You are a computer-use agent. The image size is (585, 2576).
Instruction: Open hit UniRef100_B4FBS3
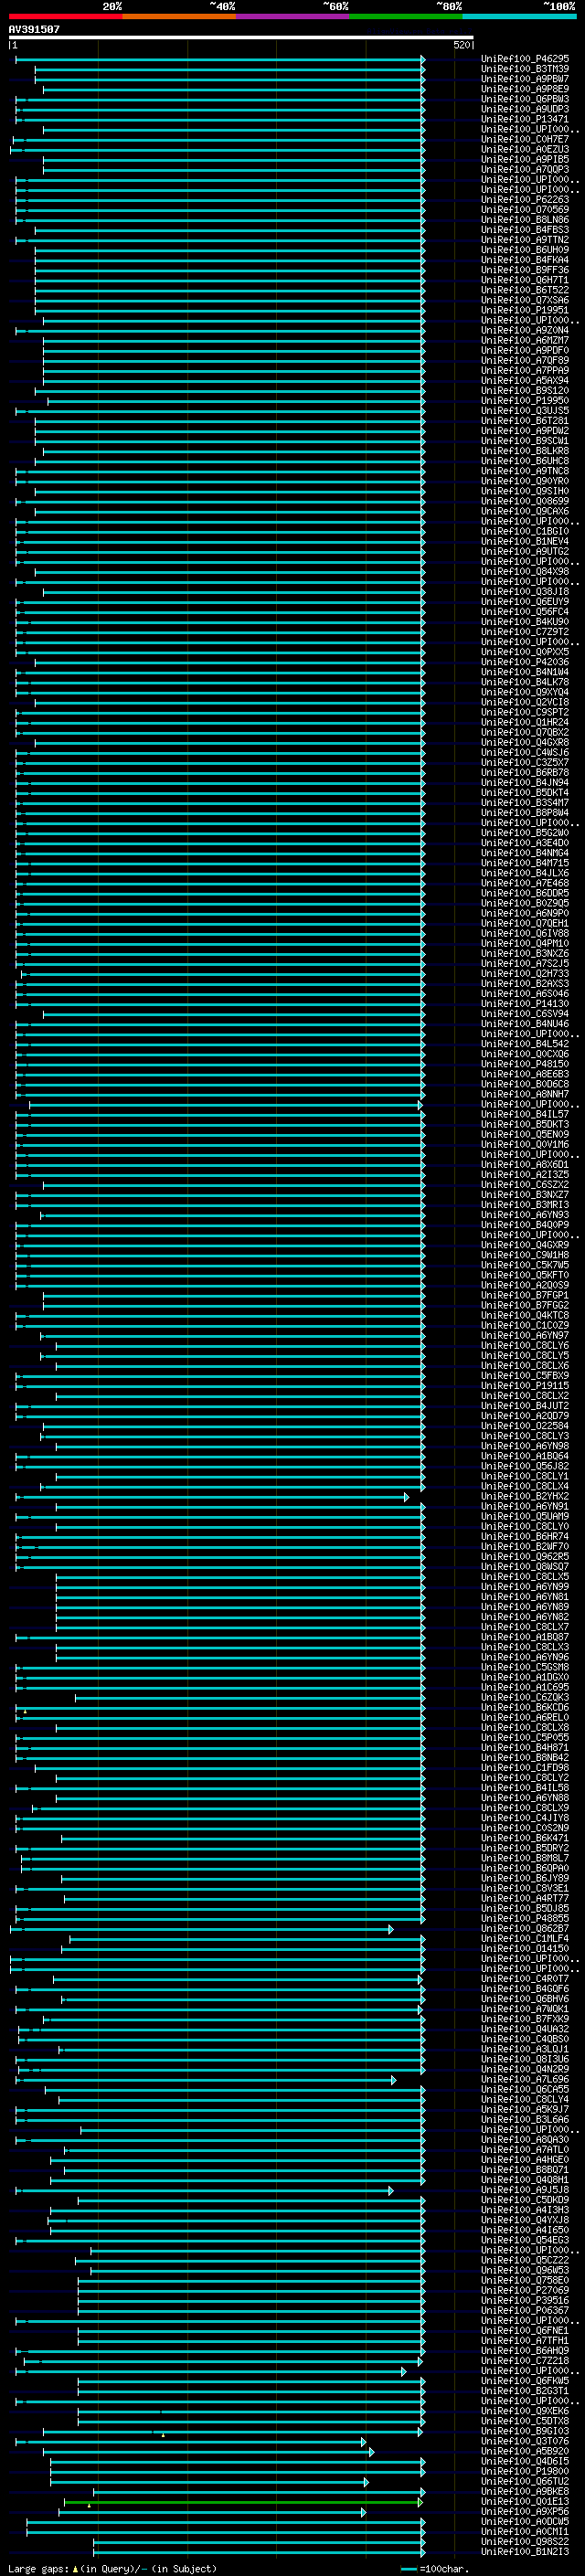pos(525,230)
